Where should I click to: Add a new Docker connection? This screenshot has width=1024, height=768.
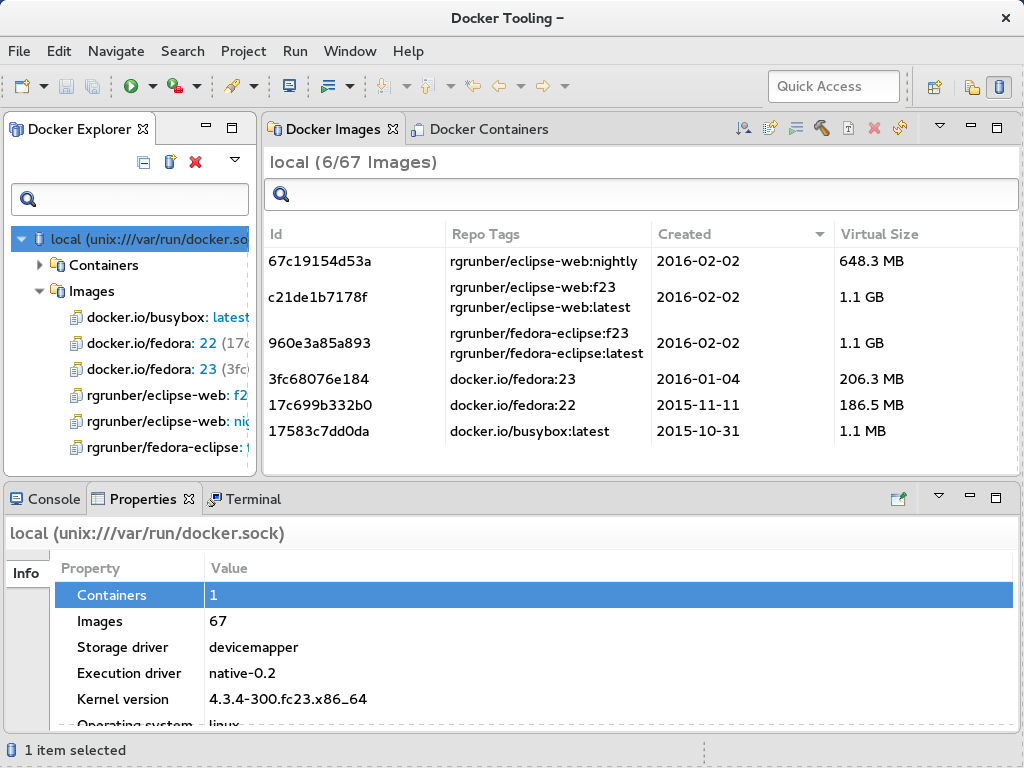pos(169,162)
